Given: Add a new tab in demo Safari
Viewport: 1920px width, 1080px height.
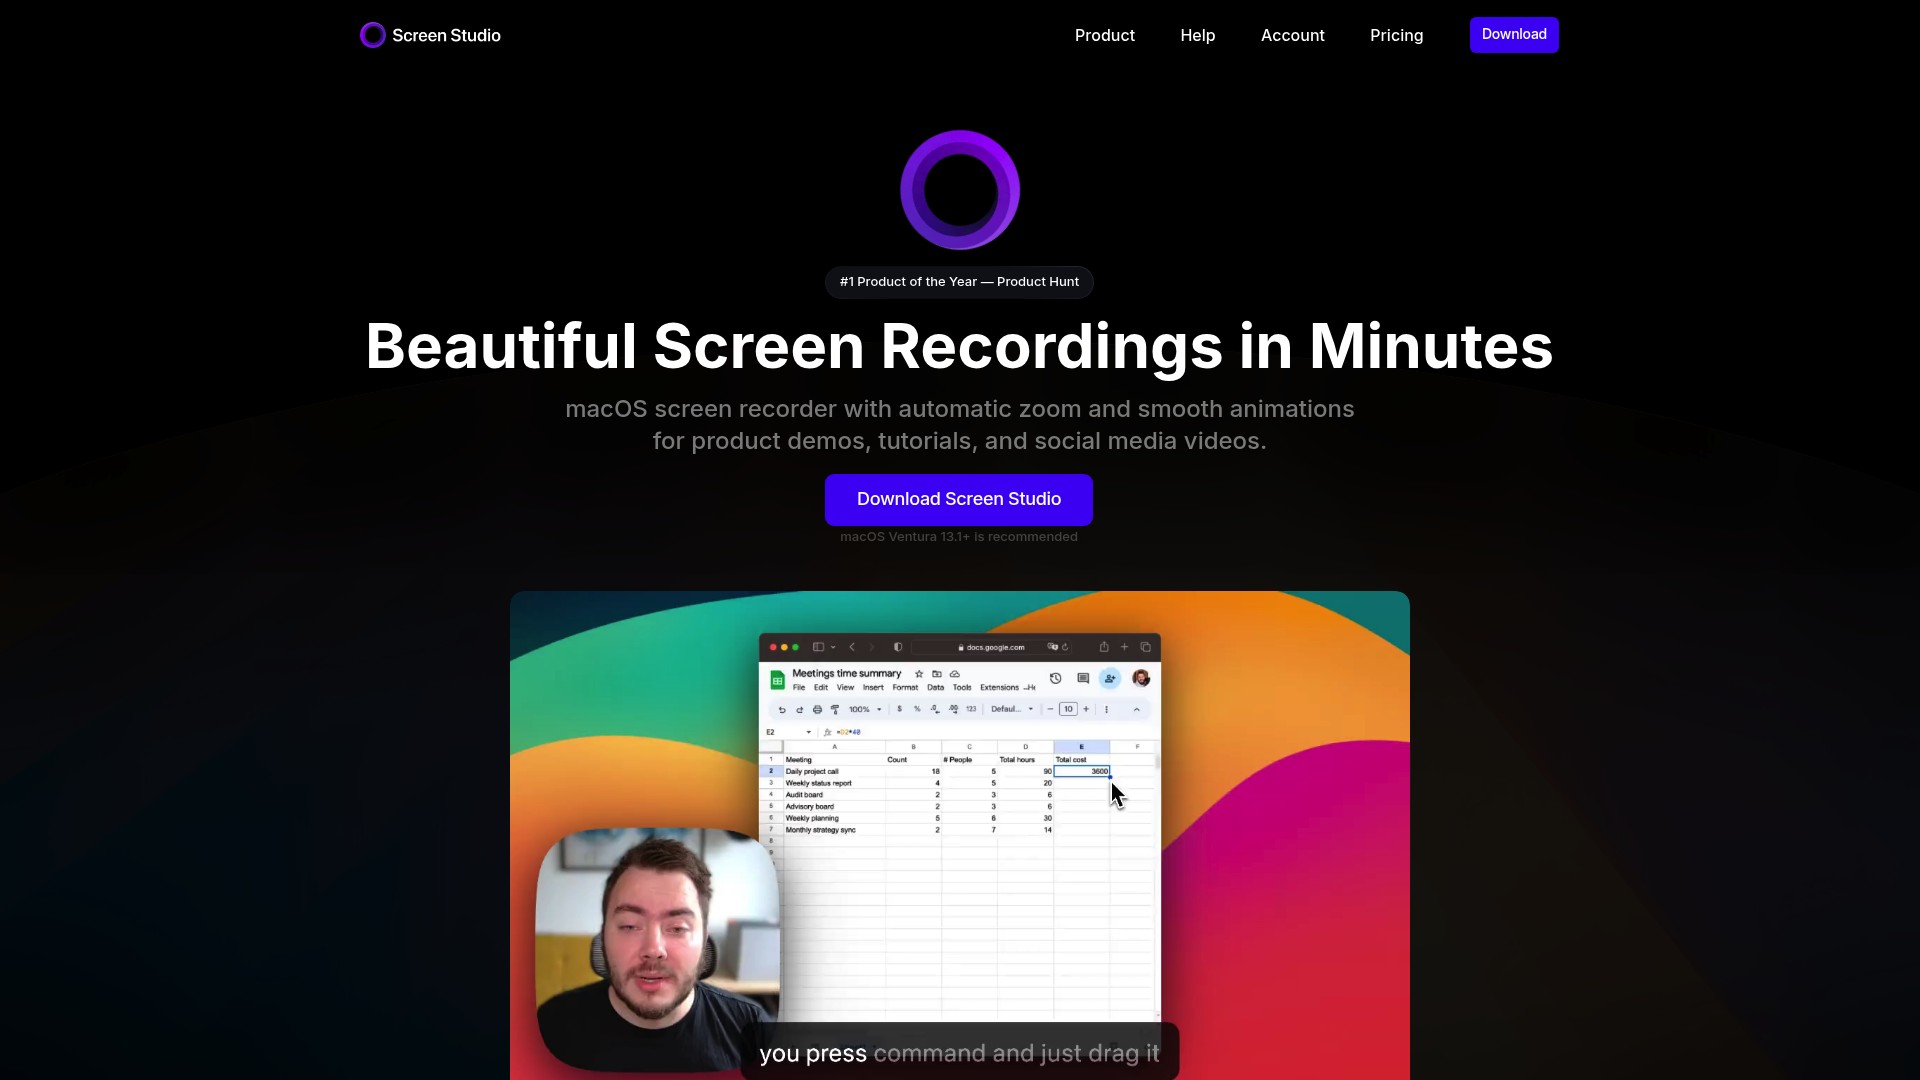Looking at the screenshot, I should point(1124,647).
